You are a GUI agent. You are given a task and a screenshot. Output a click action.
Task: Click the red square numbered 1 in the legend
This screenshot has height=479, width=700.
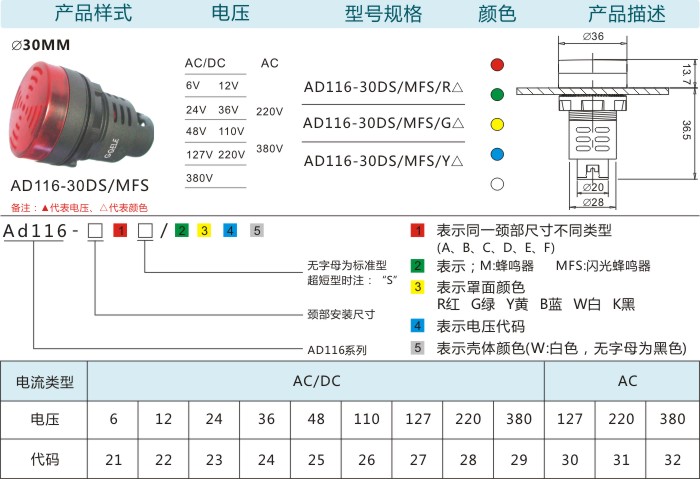coord(418,231)
